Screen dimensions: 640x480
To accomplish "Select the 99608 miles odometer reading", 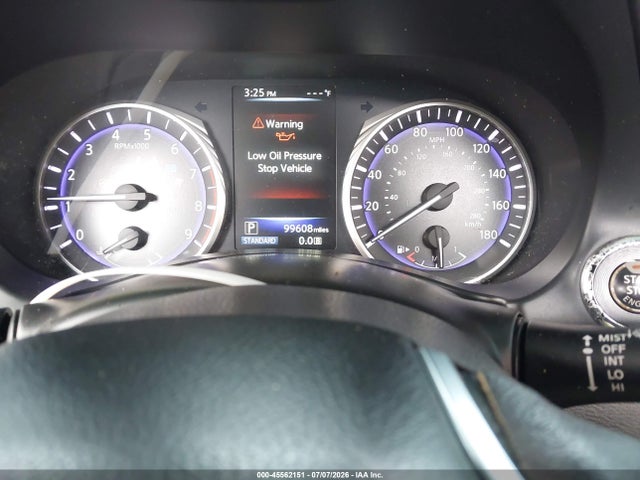I will (x=306, y=229).
